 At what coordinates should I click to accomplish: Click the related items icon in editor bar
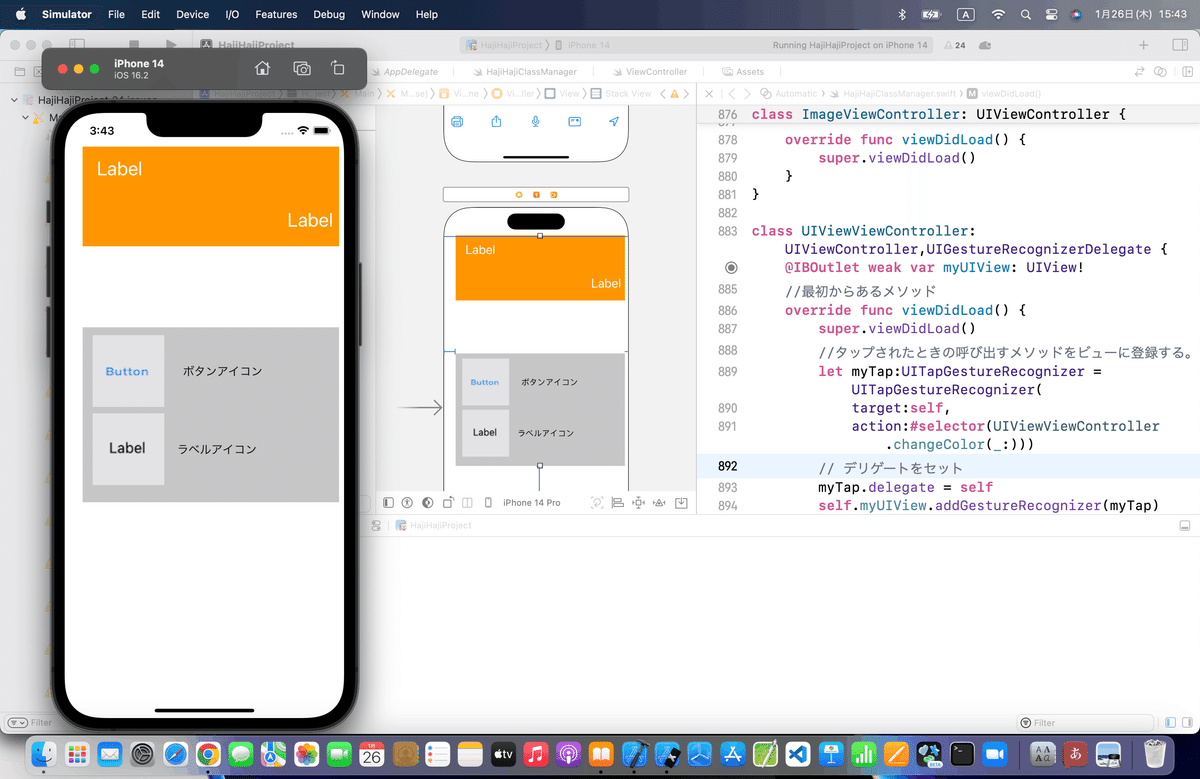[1140, 72]
